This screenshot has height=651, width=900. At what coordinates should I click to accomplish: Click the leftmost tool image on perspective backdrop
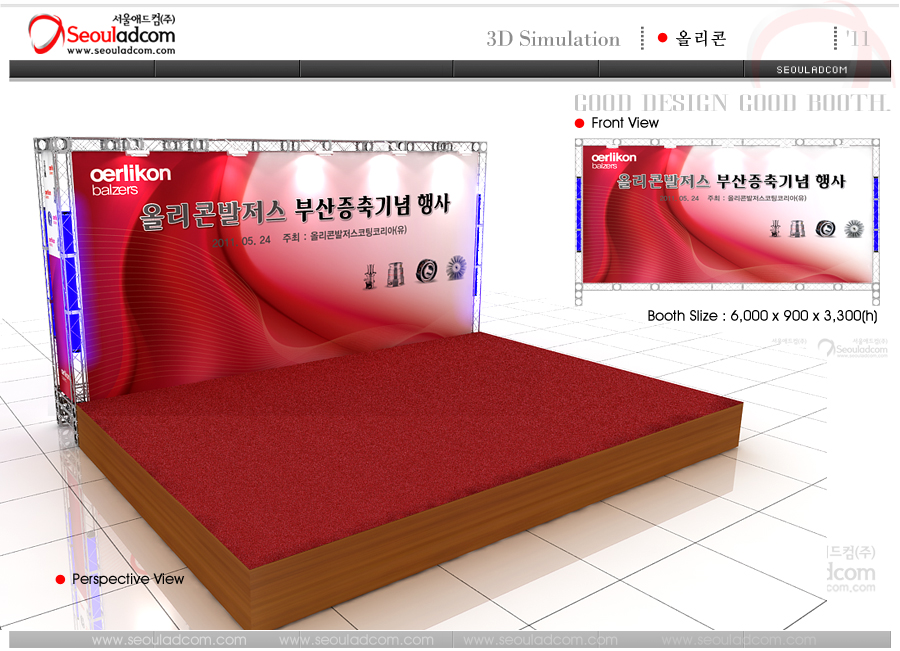tap(371, 275)
